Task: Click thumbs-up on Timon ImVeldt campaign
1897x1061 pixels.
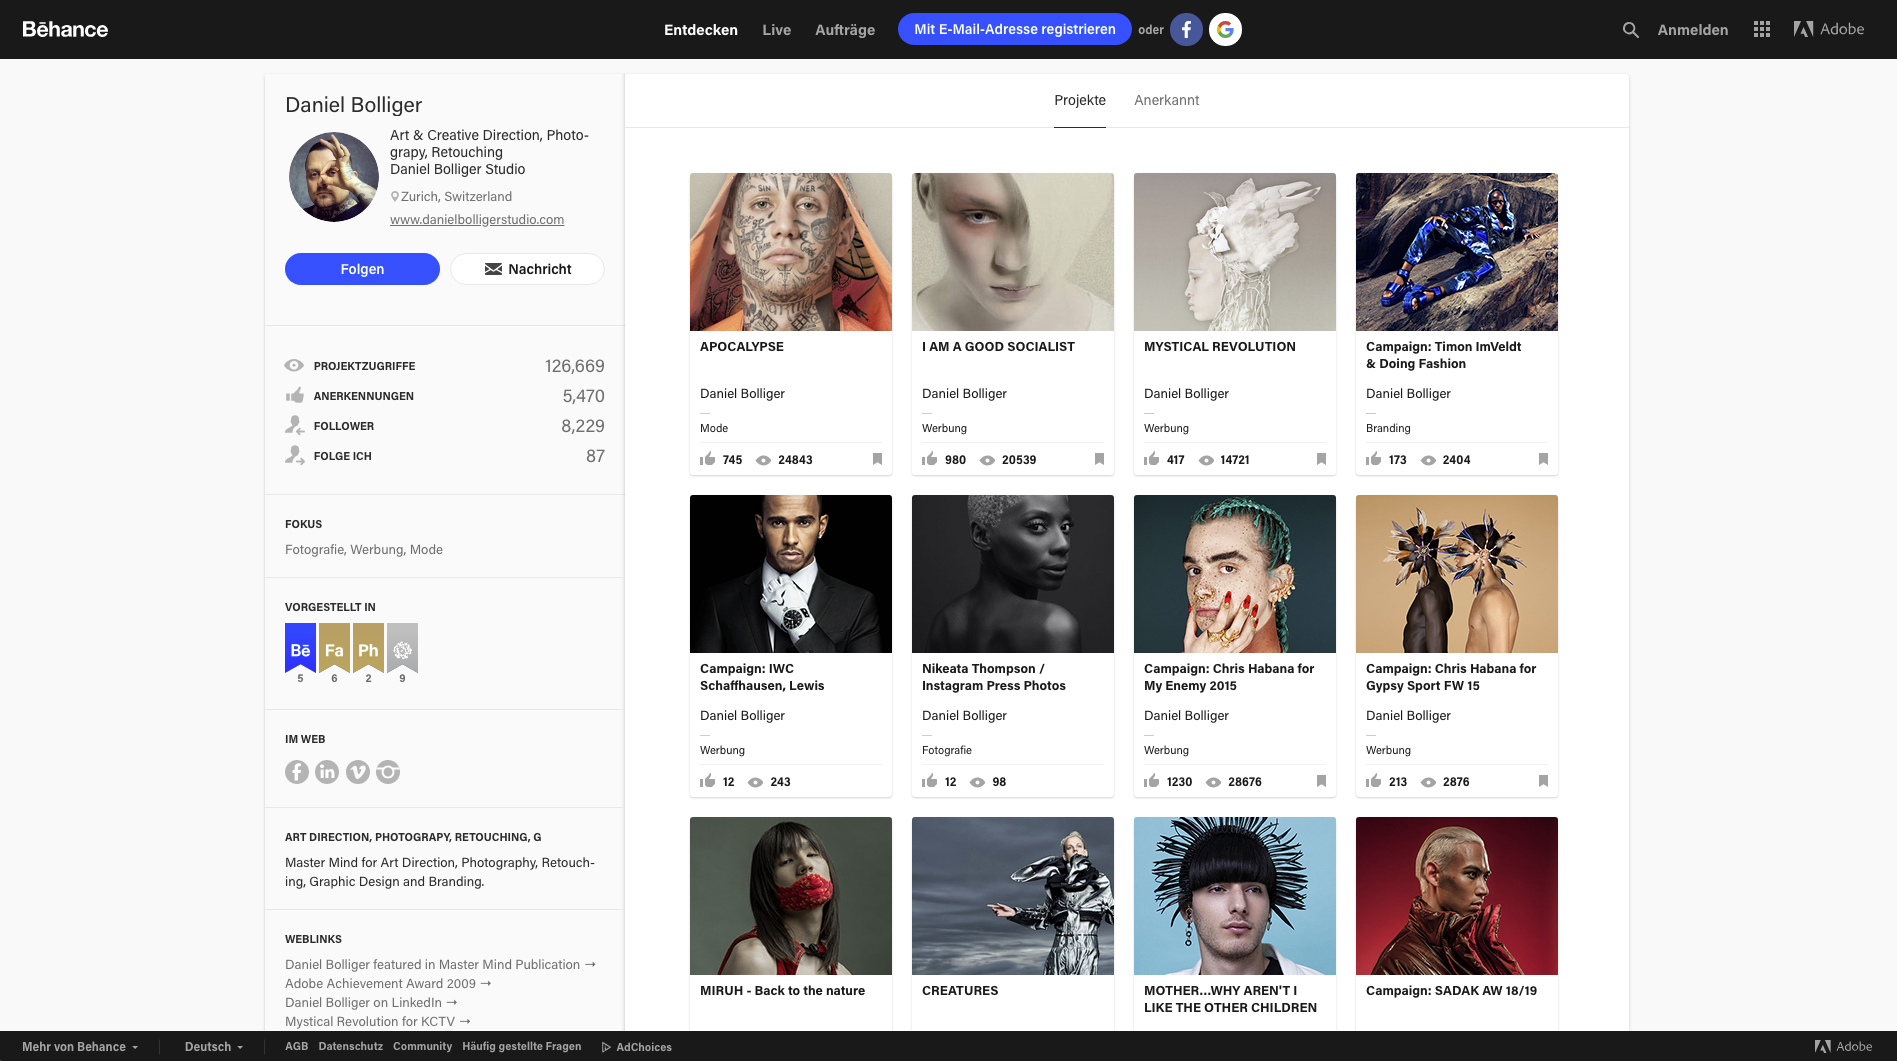Action: pos(1374,459)
